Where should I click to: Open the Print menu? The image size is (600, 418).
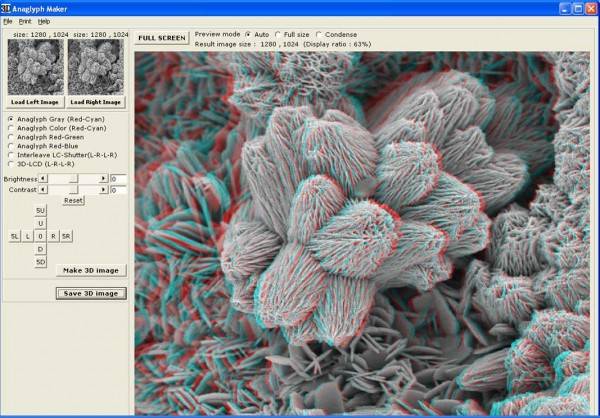coord(25,21)
